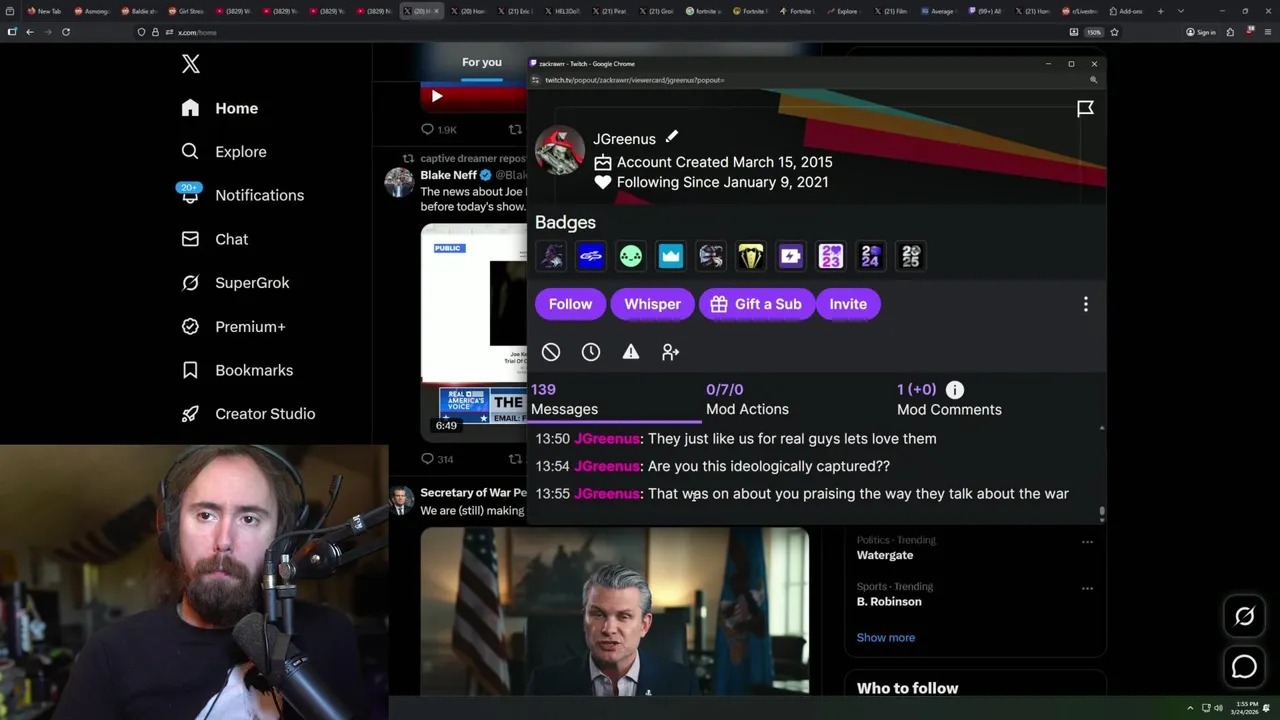Click the Invite button
Image resolution: width=1280 pixels, height=720 pixels.
(848, 304)
